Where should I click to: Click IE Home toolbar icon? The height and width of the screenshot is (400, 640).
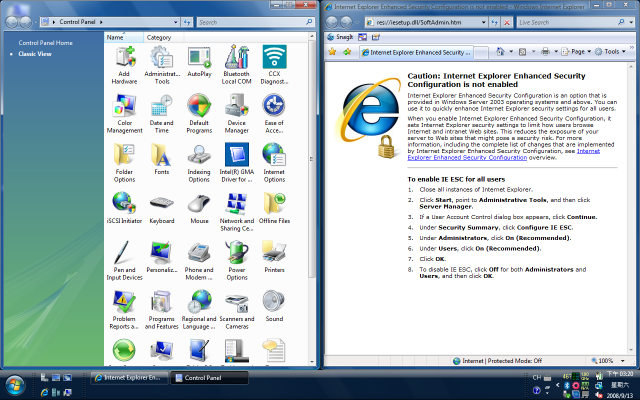[500, 51]
